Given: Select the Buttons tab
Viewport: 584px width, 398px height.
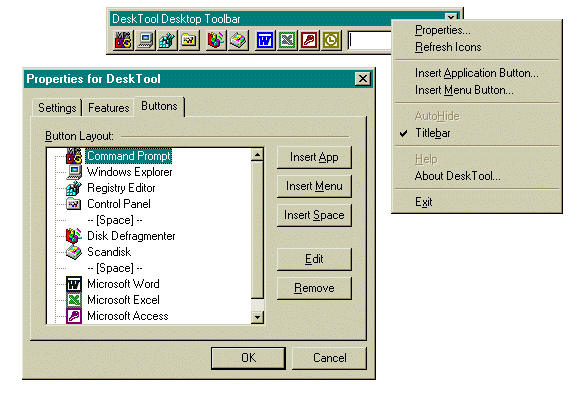Looking at the screenshot, I should [x=159, y=106].
